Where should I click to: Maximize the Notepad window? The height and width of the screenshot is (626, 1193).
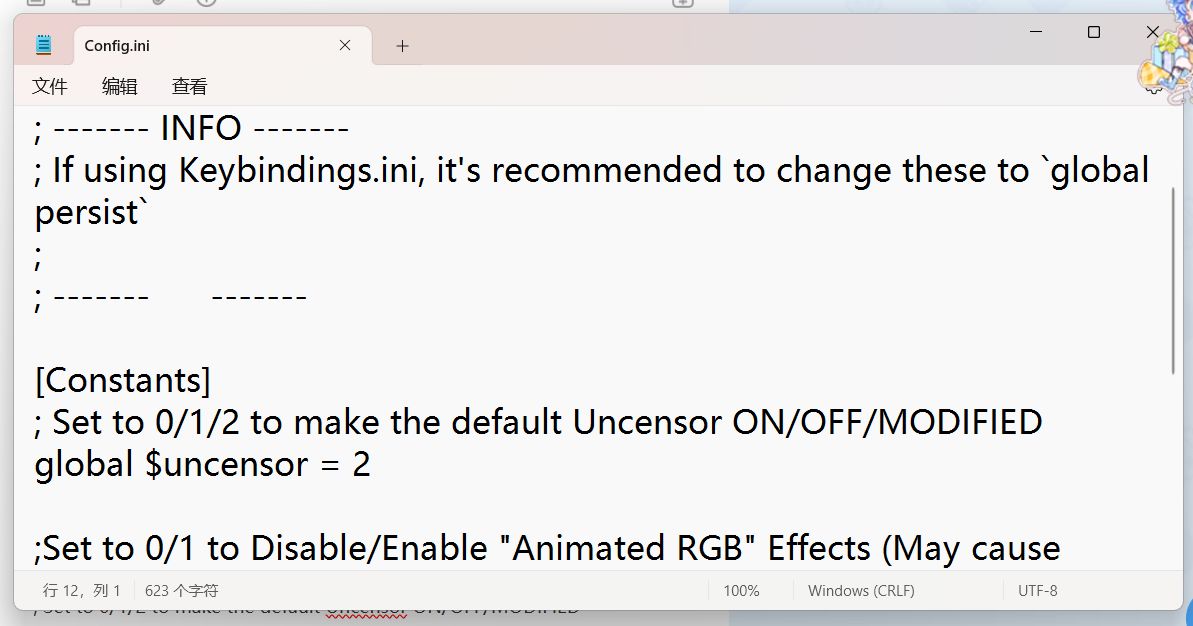(1094, 32)
